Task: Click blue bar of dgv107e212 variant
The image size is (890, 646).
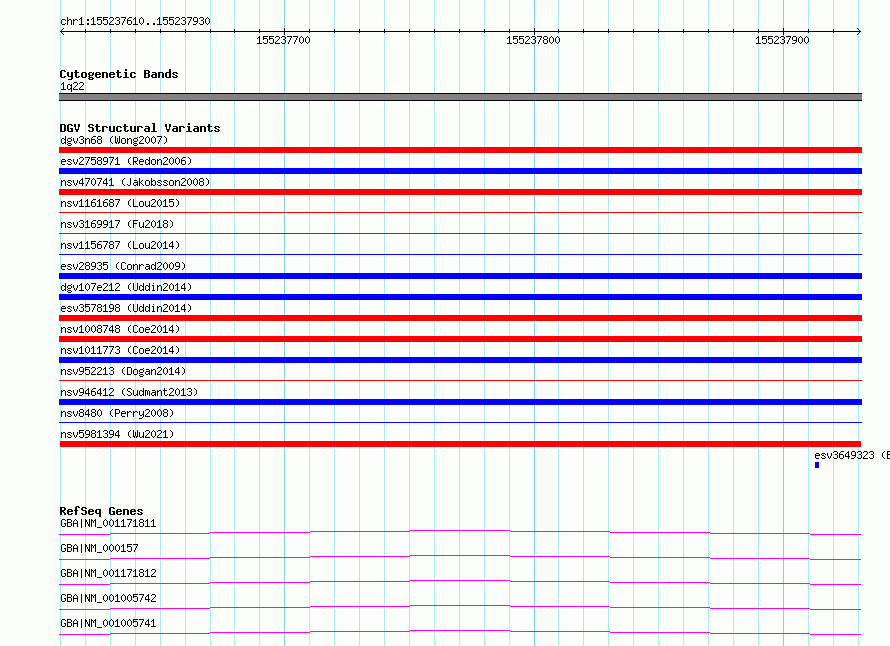Action: tap(460, 297)
